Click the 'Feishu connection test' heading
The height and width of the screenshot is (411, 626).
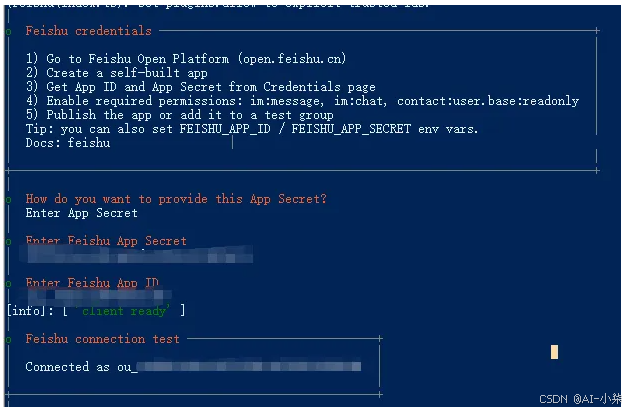point(103,339)
